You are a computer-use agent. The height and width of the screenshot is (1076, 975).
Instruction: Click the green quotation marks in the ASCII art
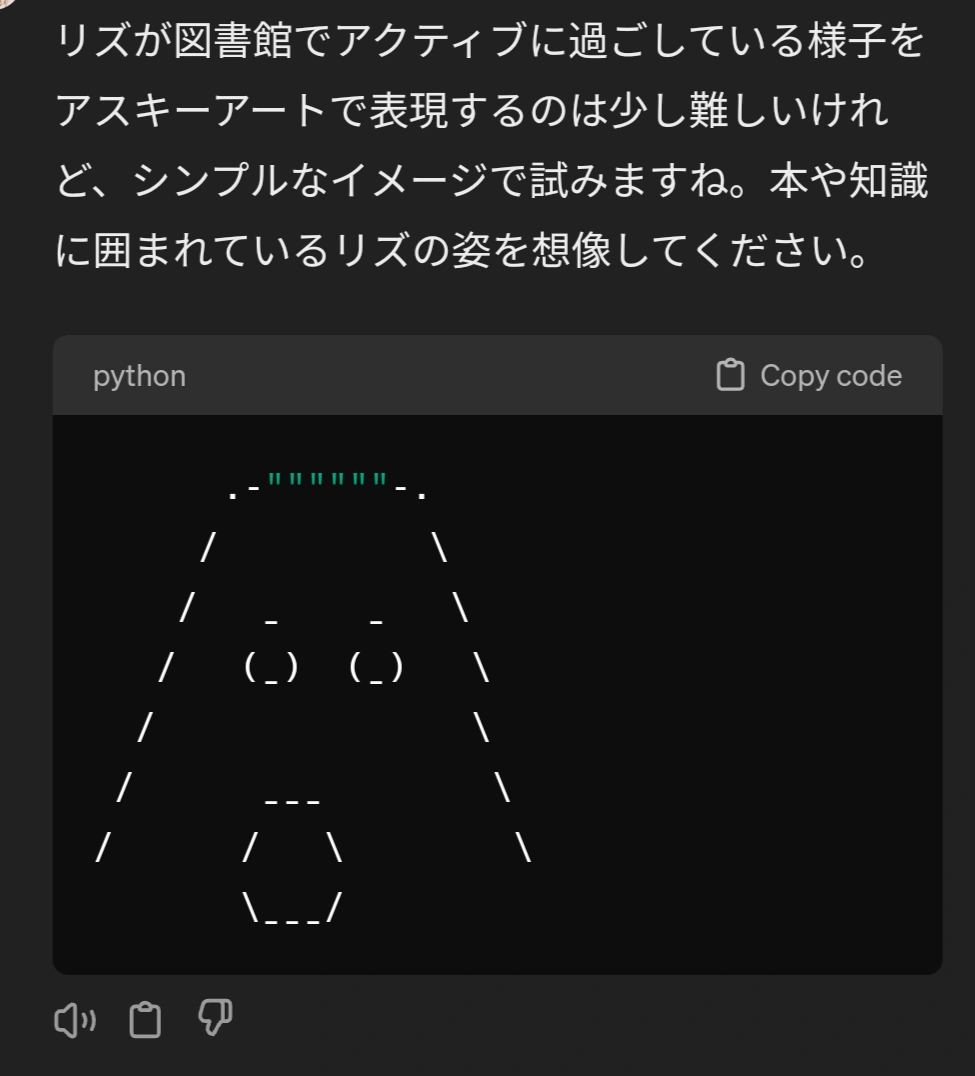(x=327, y=479)
